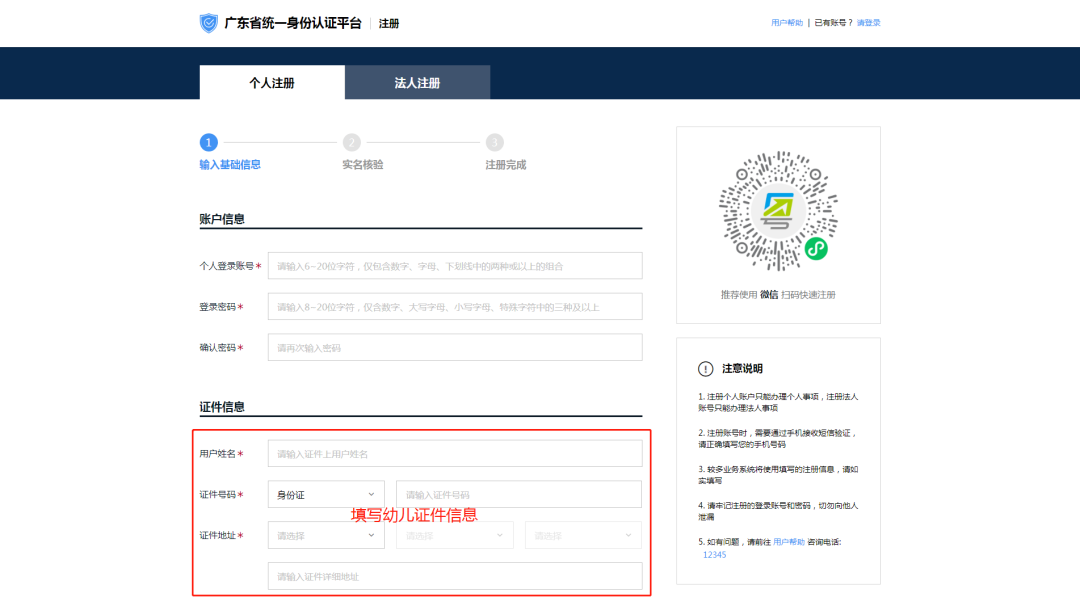Click the 确认密码 input box
Screen dimensions: 1080x610
pyautogui.click(x=455, y=348)
